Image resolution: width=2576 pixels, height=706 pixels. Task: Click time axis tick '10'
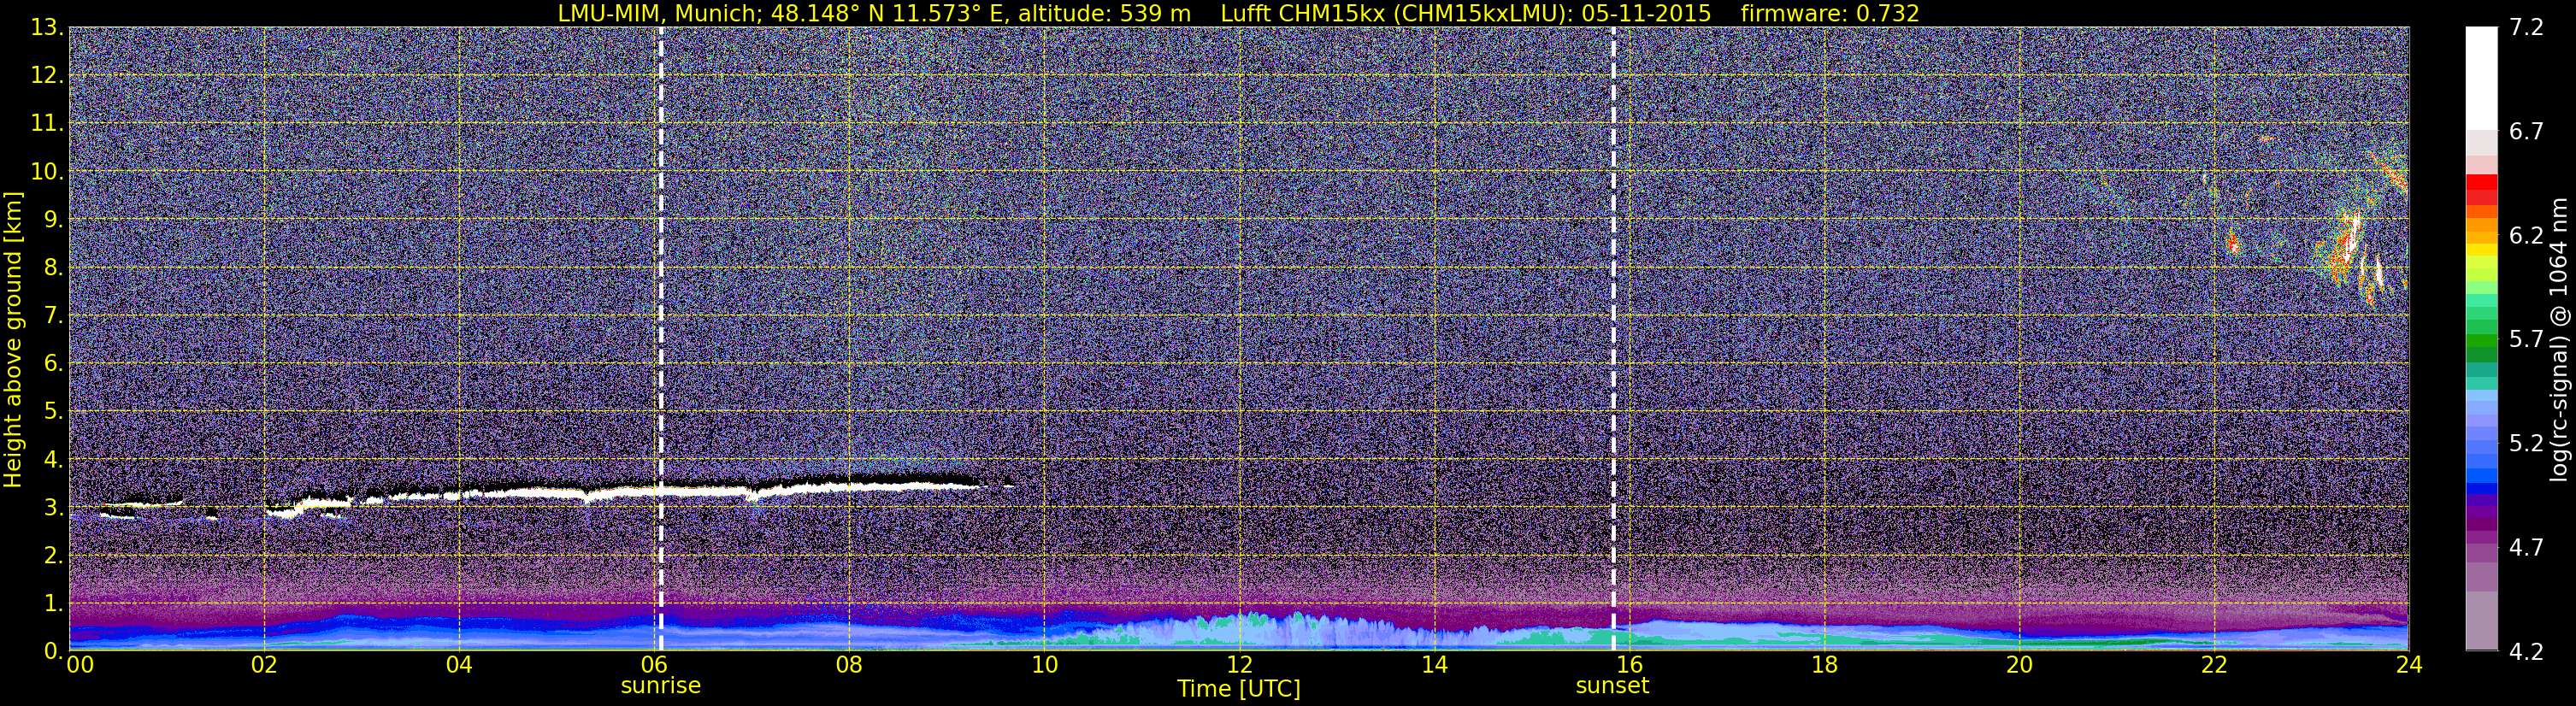[1044, 665]
